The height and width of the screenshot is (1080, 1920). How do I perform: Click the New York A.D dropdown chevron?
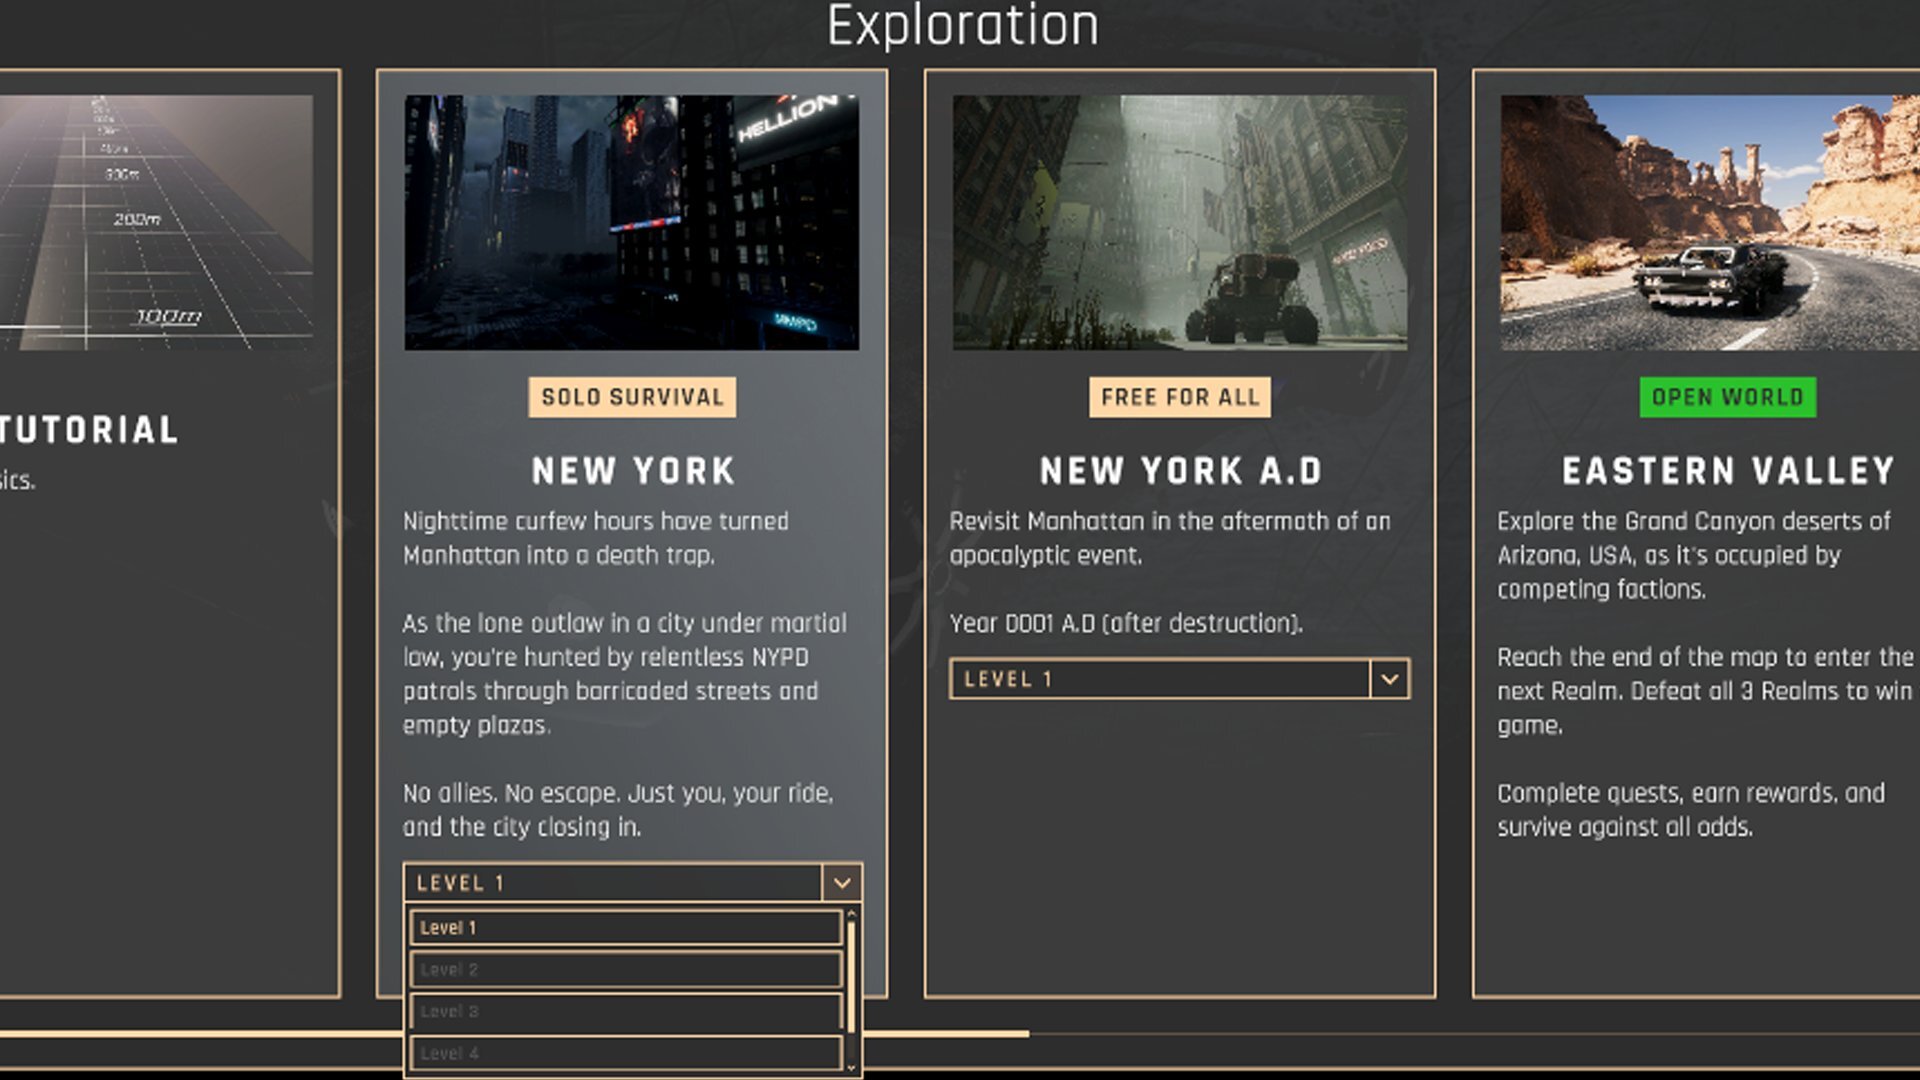point(1389,679)
